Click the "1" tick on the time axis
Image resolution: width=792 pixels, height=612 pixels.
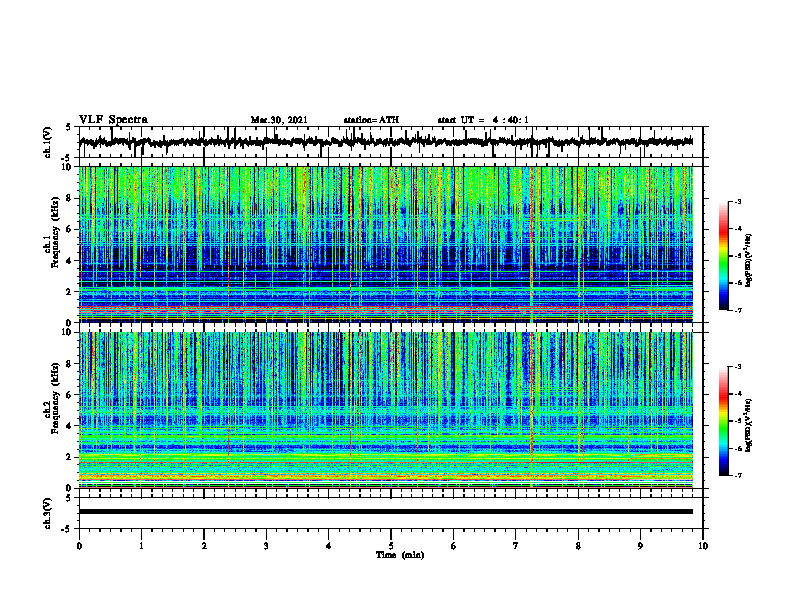click(x=141, y=546)
